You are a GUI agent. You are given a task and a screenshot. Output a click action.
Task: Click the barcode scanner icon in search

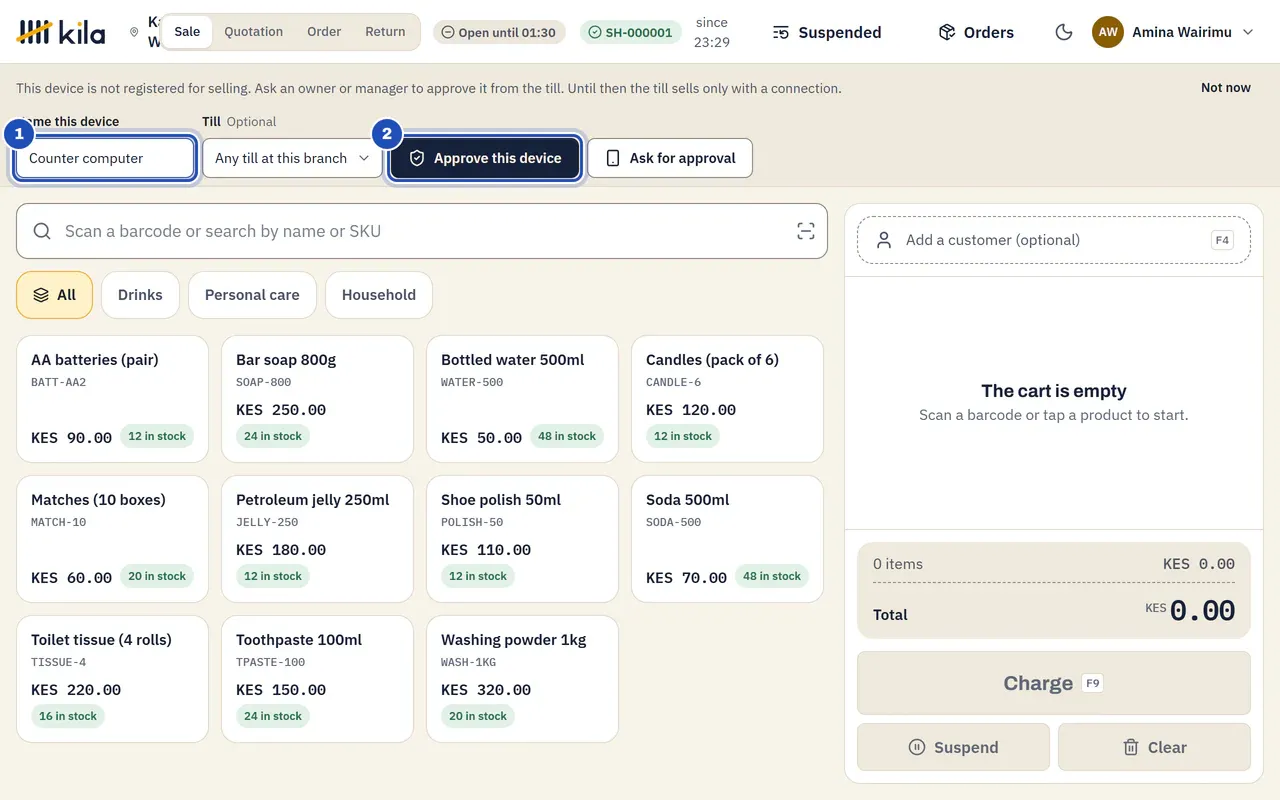(806, 231)
